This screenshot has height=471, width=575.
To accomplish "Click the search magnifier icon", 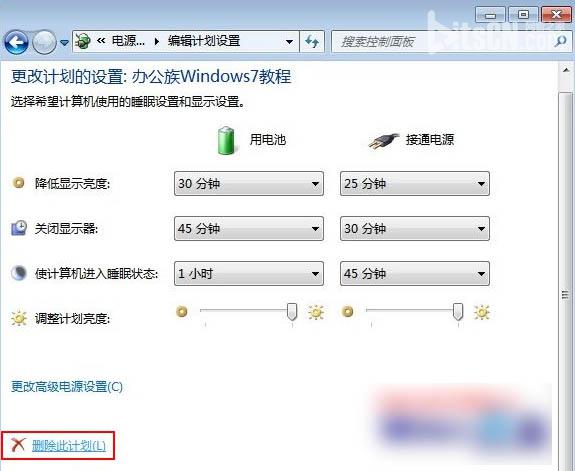I will pyautogui.click(x=561, y=41).
